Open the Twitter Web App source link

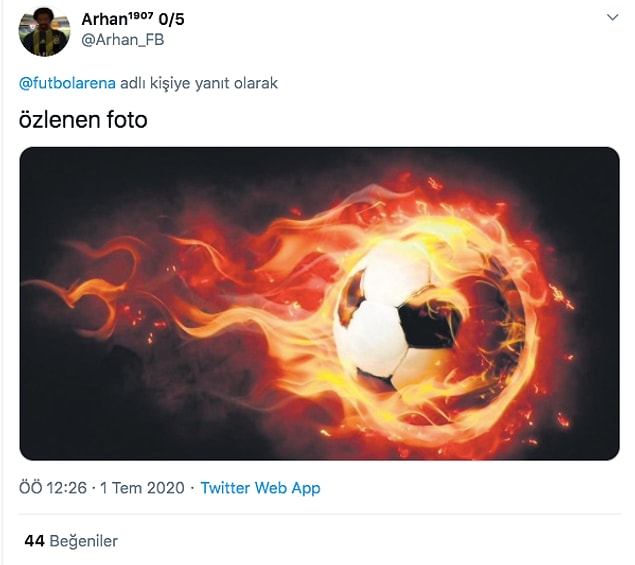coord(260,488)
